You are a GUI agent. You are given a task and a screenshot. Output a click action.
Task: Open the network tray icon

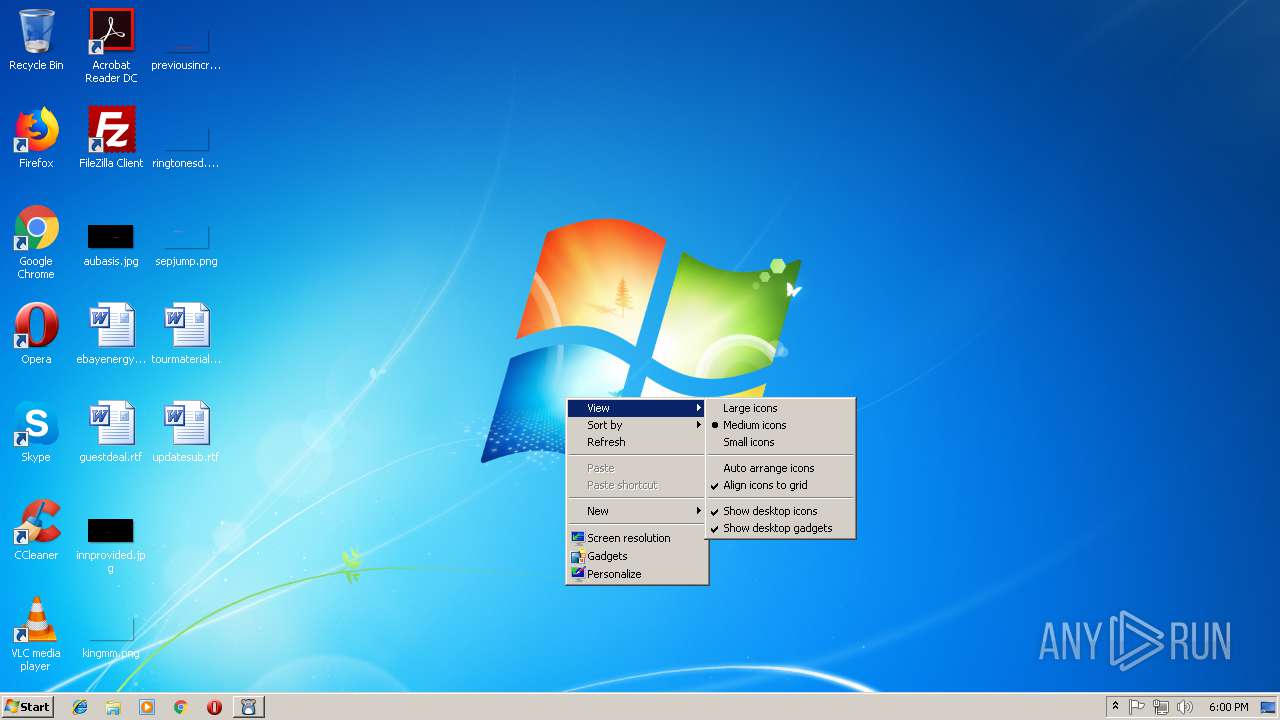point(1161,707)
